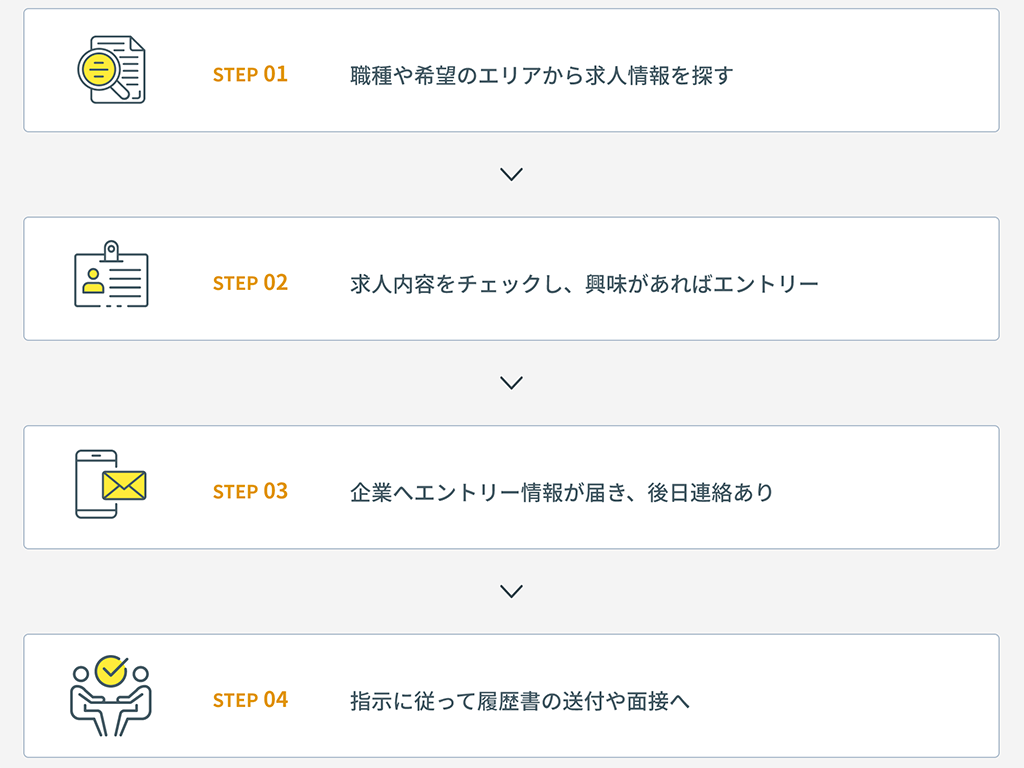Click the person silhouette on ID card
Screen dimensions: 1024x768
[93, 281]
